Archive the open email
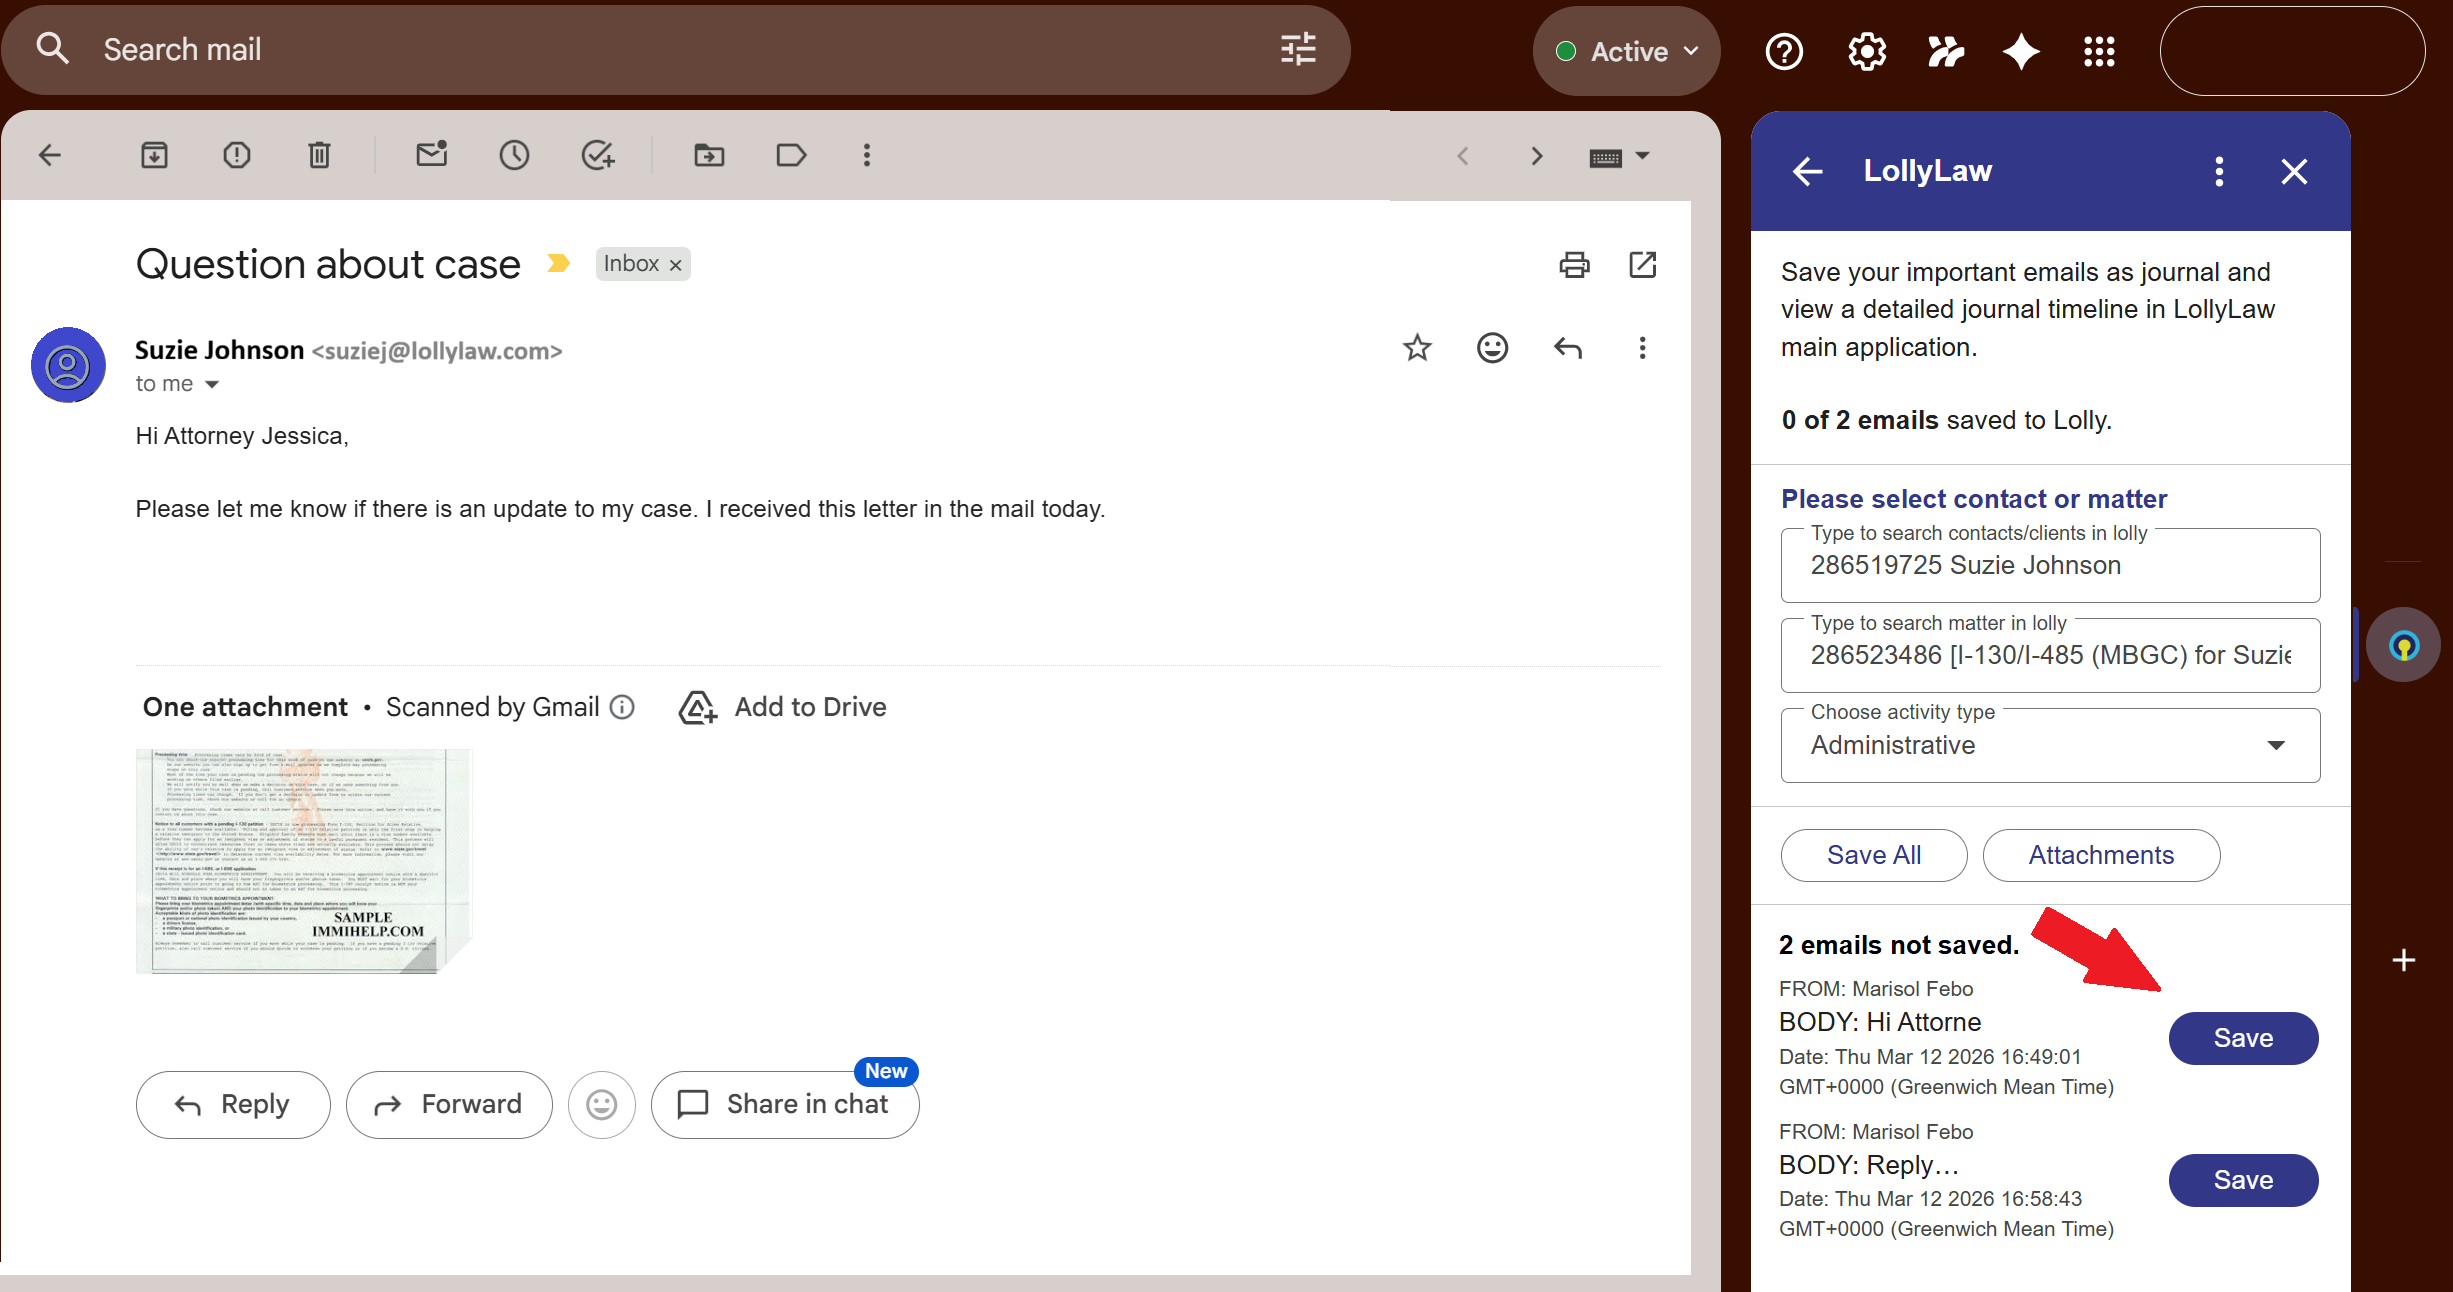Viewport: 2453px width, 1292px height. (154, 155)
